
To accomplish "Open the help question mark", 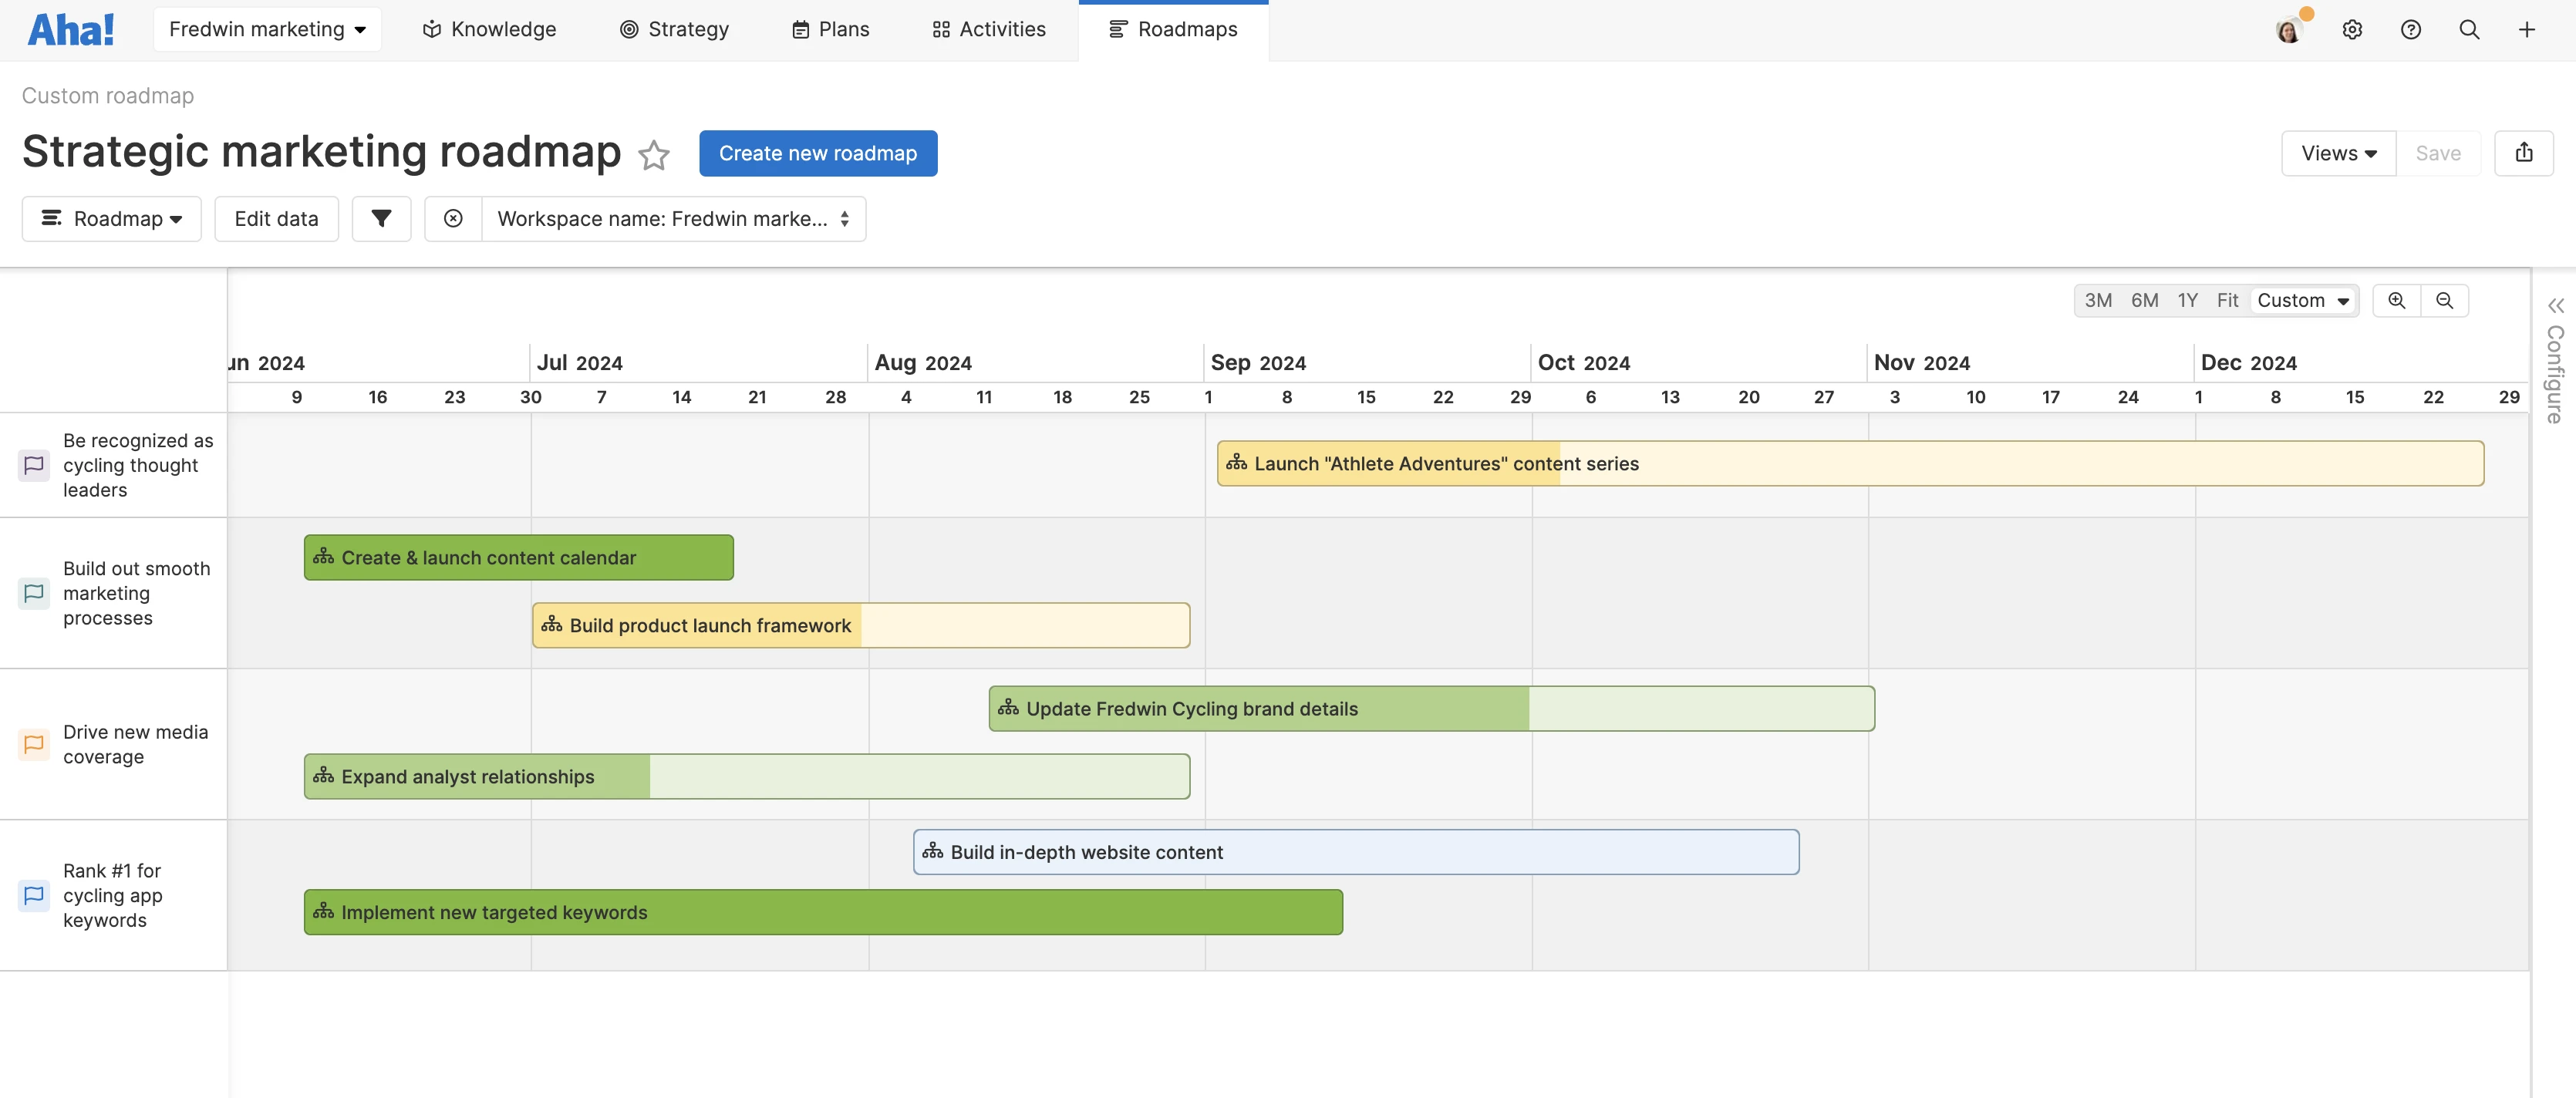I will [x=2411, y=29].
